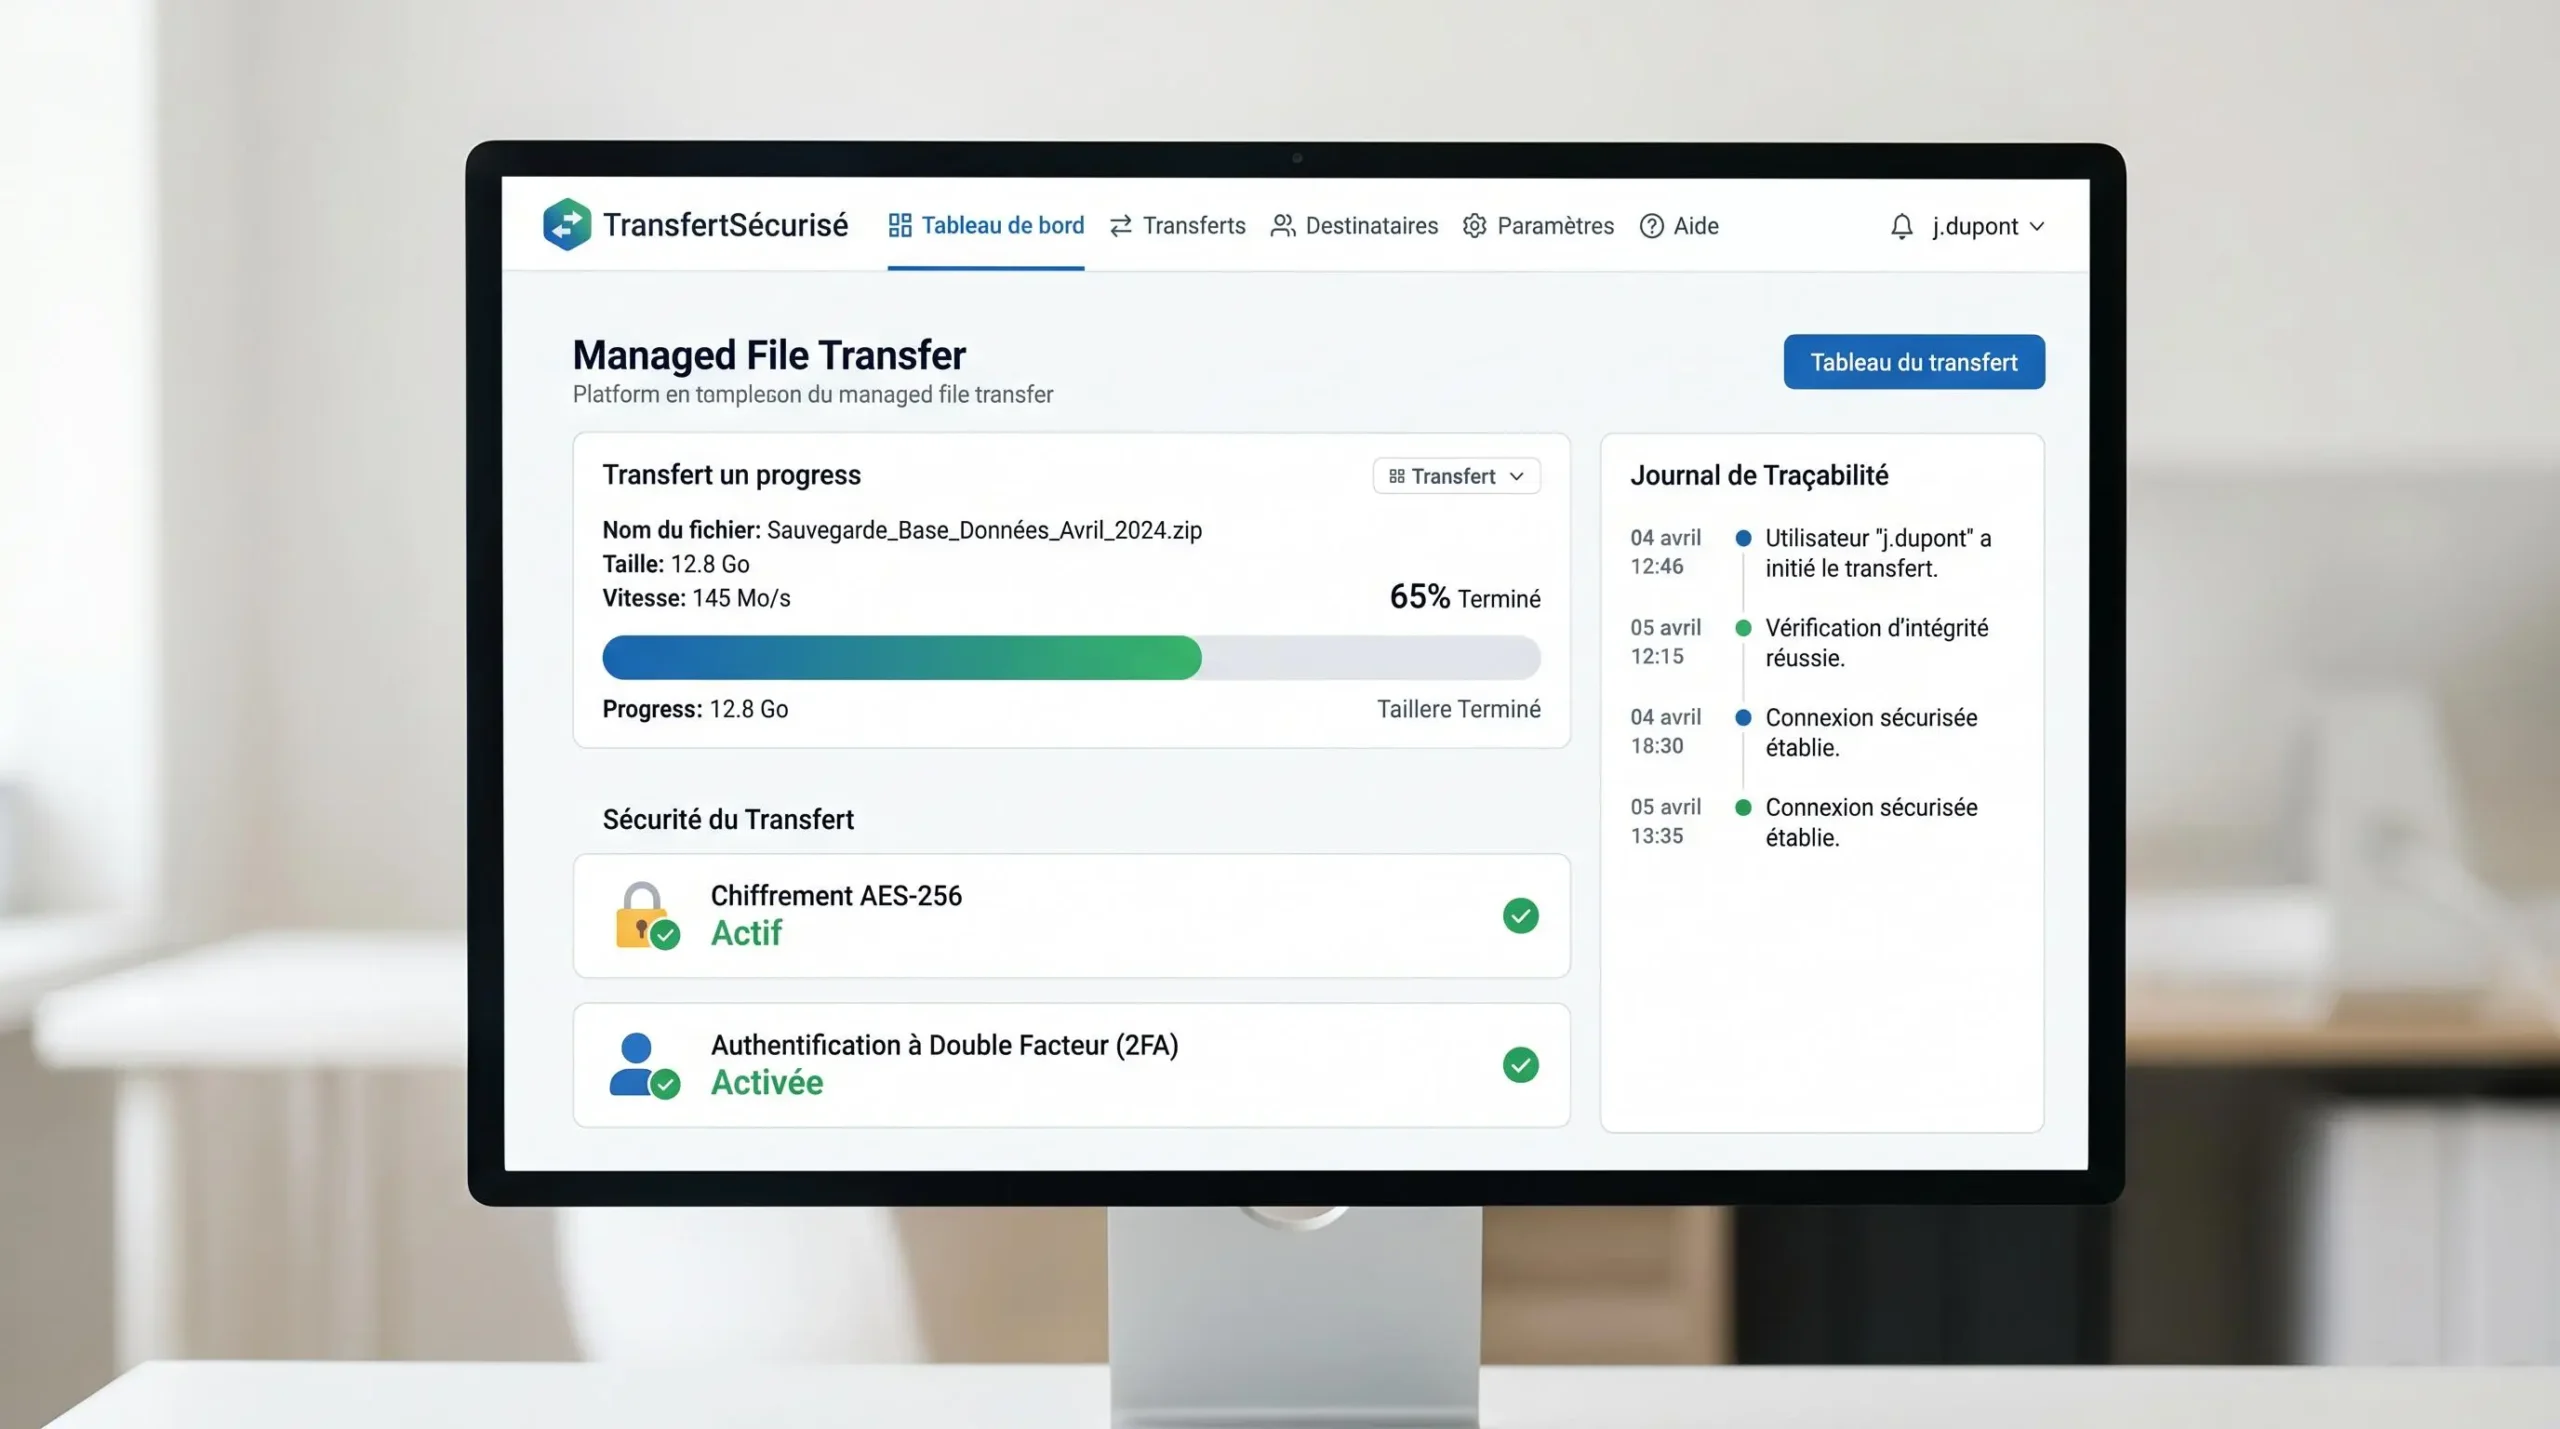
Task: Click the TransfertSécurisé brand name
Action: click(725, 225)
